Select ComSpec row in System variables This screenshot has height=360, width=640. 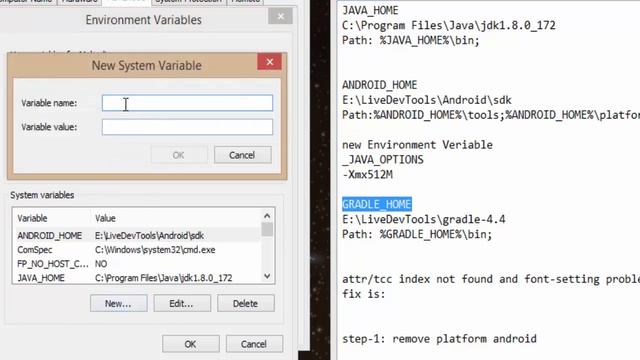click(x=137, y=250)
